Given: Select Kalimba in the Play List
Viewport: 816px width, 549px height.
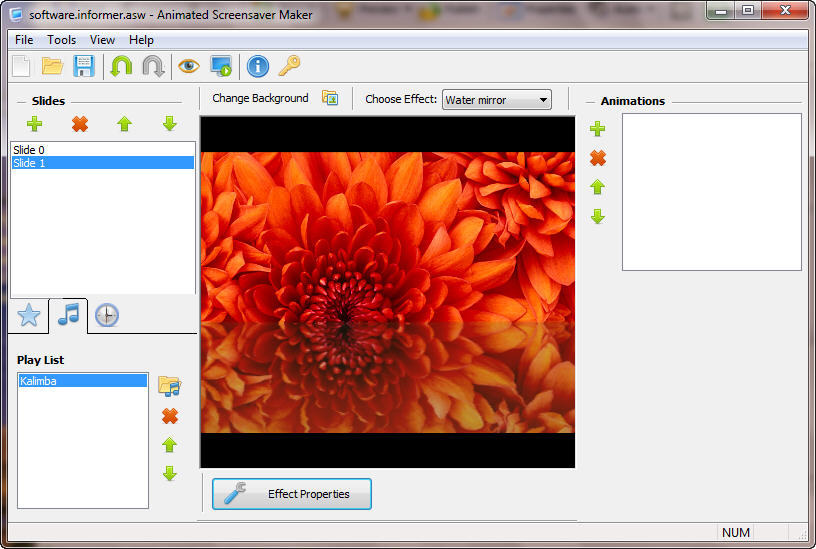Looking at the screenshot, I should tap(38, 381).
